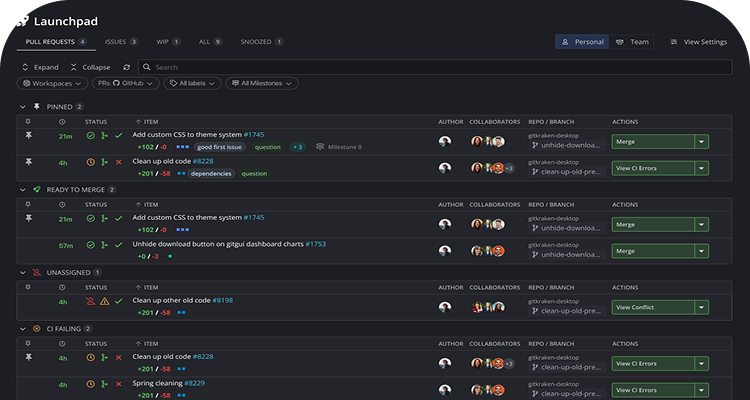Unpin the first pinned PR #1745

[28, 136]
